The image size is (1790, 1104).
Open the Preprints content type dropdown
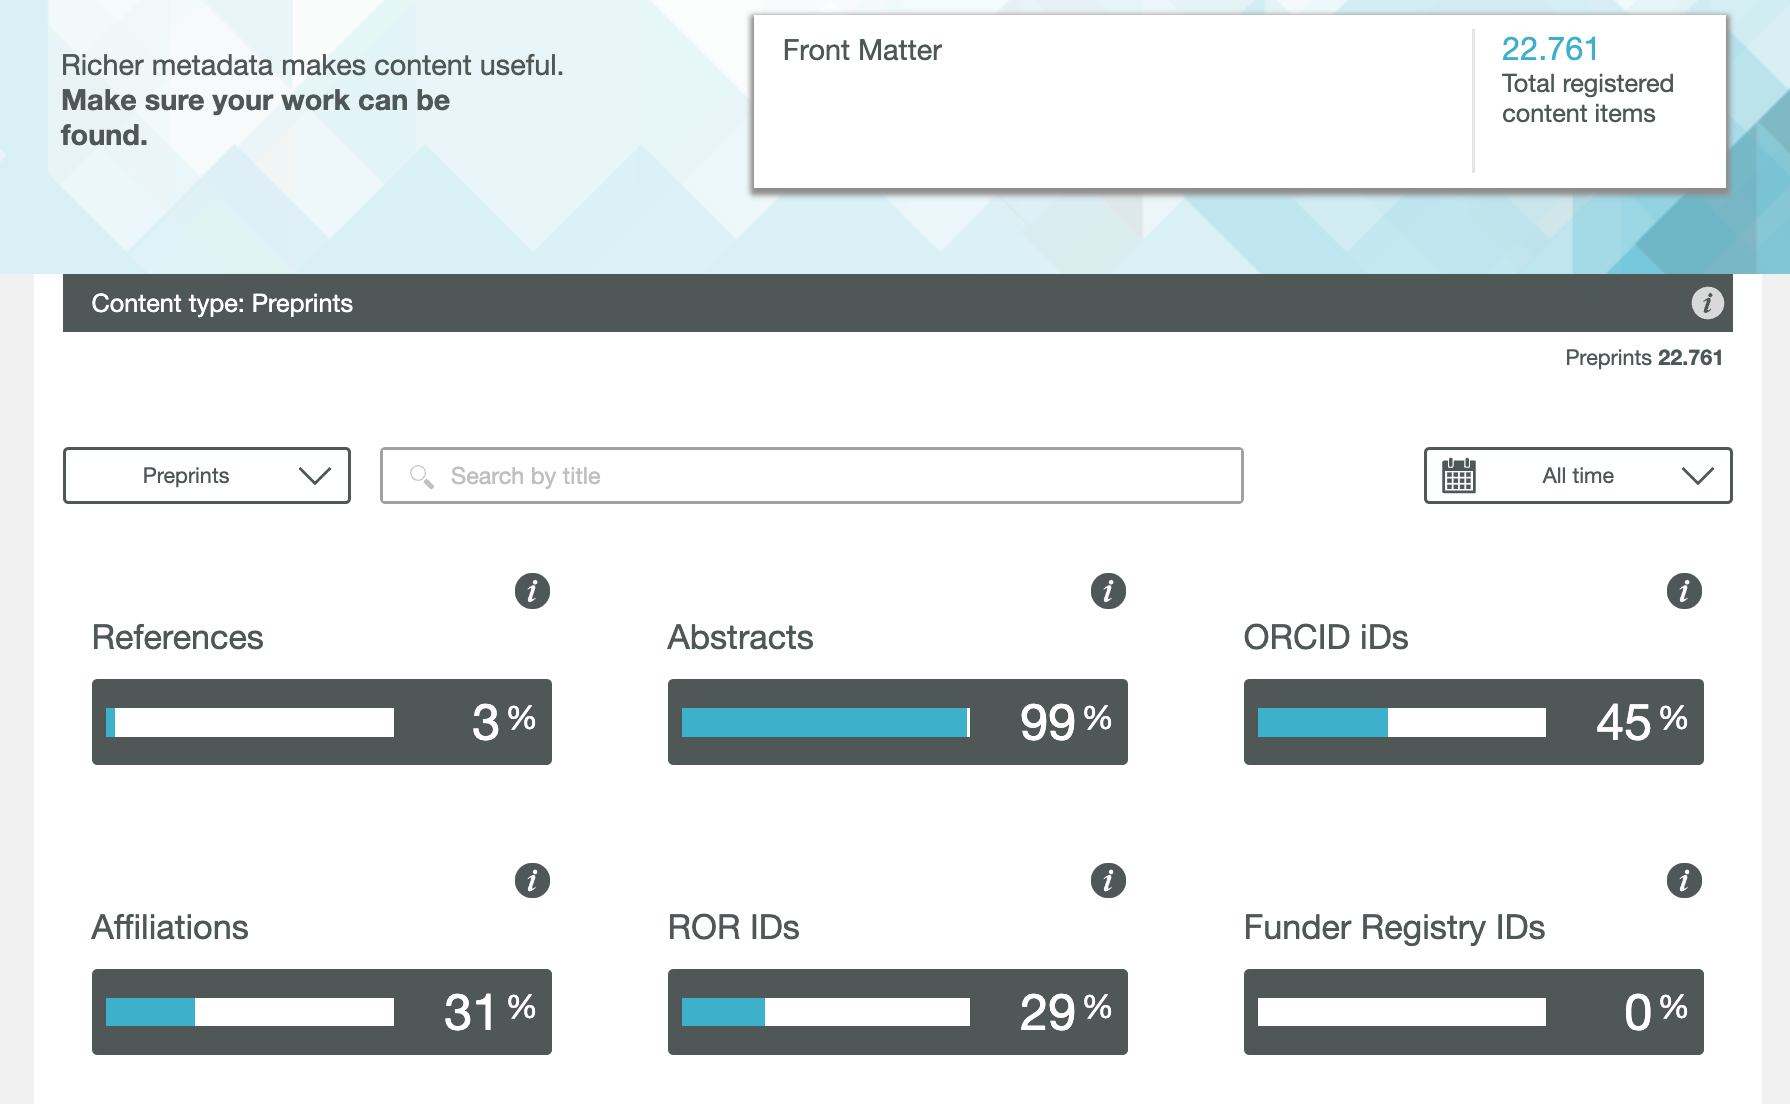pyautogui.click(x=206, y=476)
